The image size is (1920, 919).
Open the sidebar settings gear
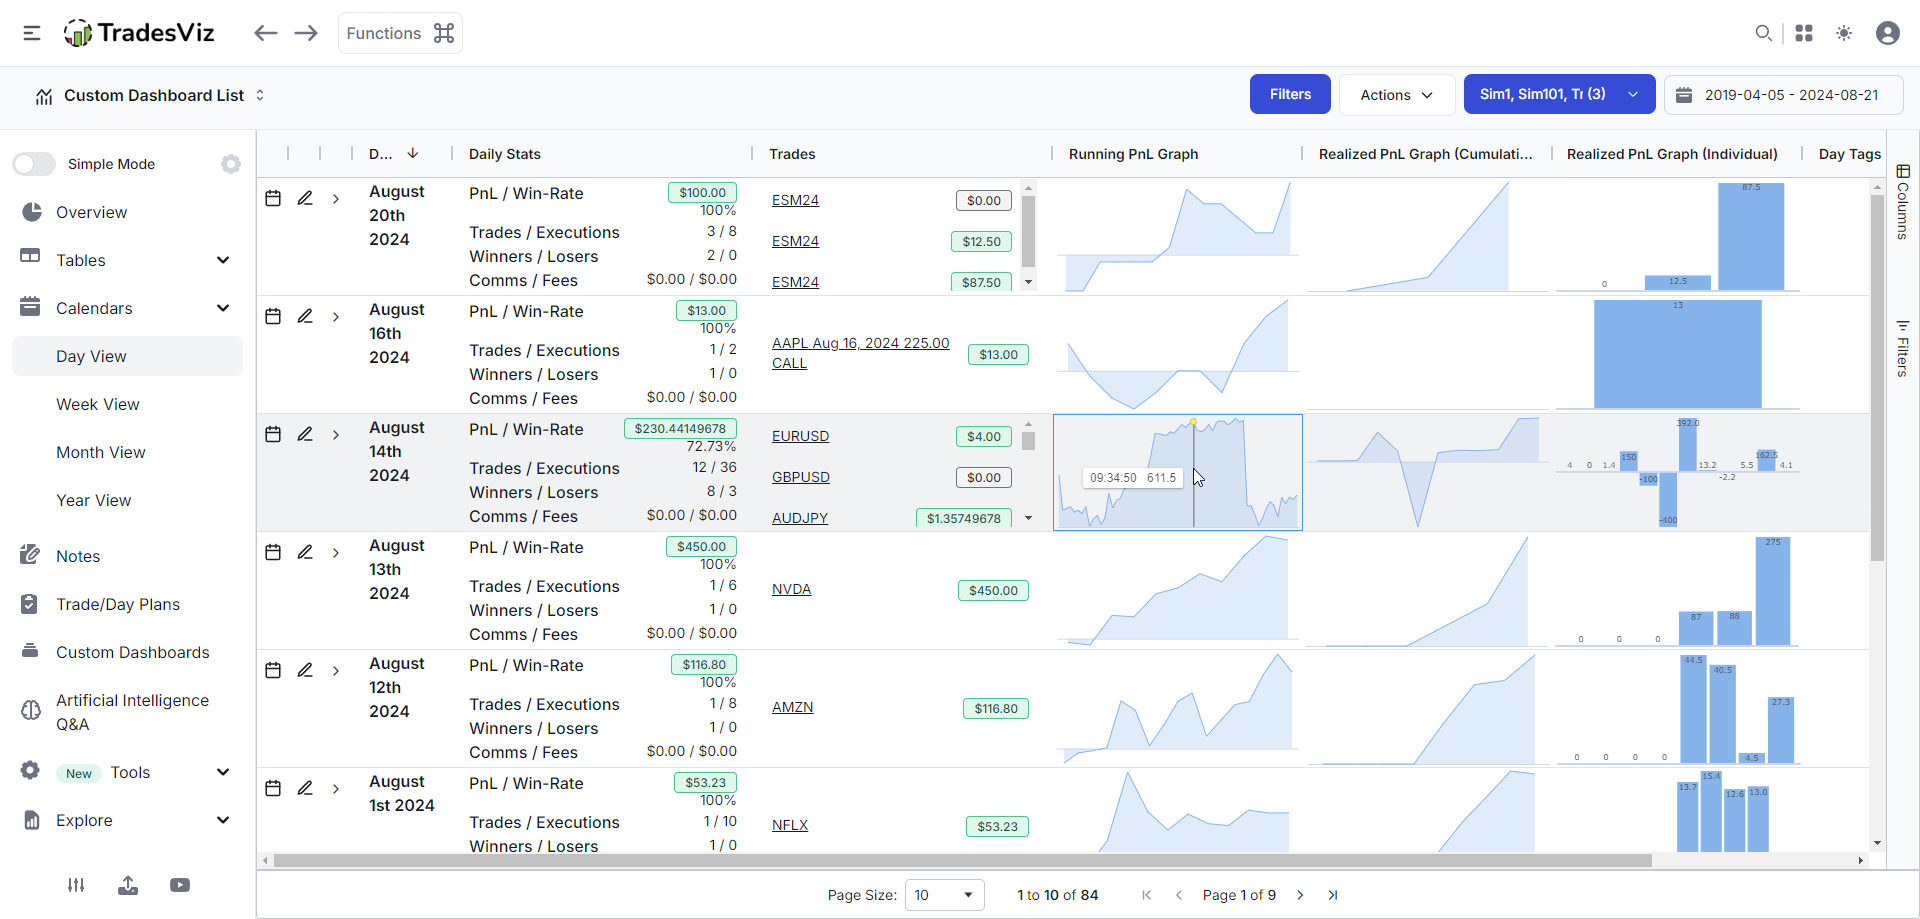point(231,164)
